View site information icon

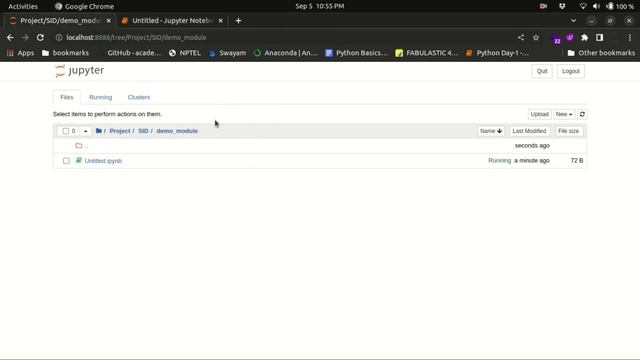59,38
